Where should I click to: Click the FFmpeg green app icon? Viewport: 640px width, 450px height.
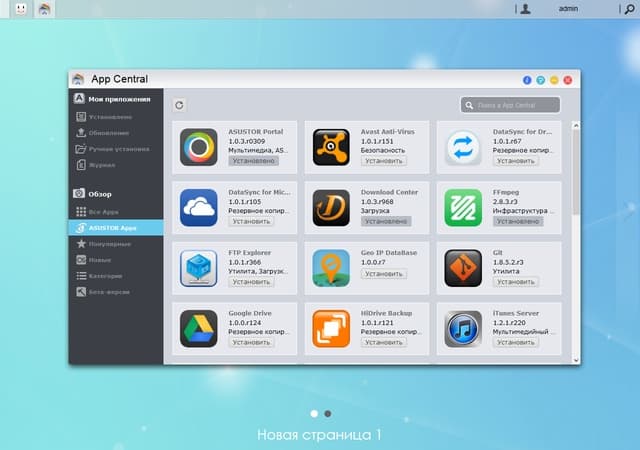pos(463,207)
